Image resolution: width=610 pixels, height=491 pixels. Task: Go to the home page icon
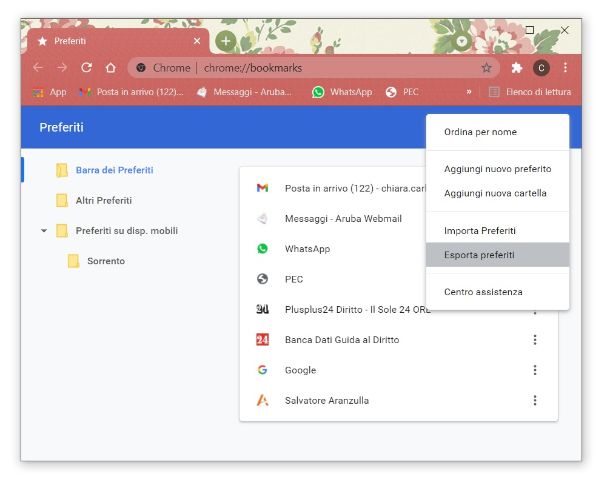click(111, 68)
